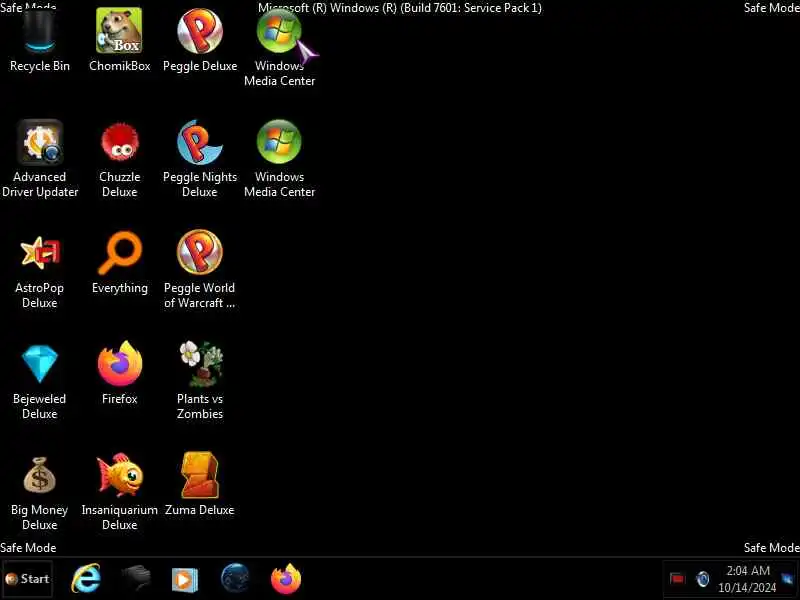Open Windows Media Player from taskbar

pyautogui.click(x=184, y=580)
